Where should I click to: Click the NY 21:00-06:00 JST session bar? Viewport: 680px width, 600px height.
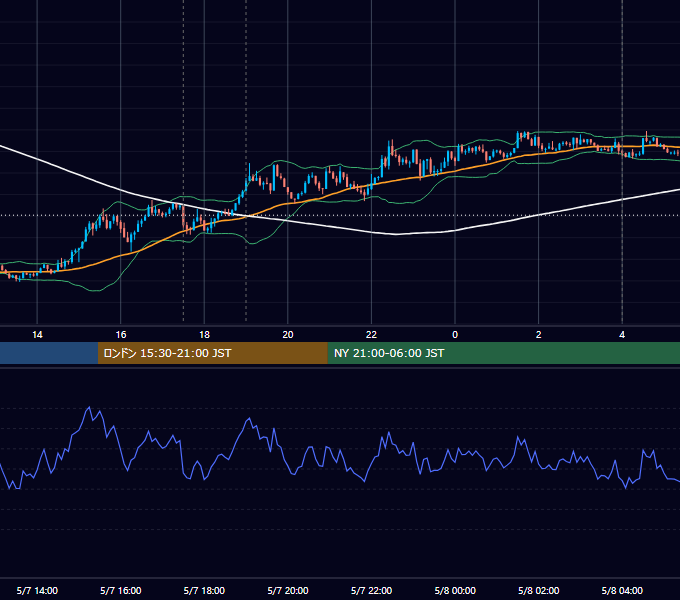click(503, 353)
